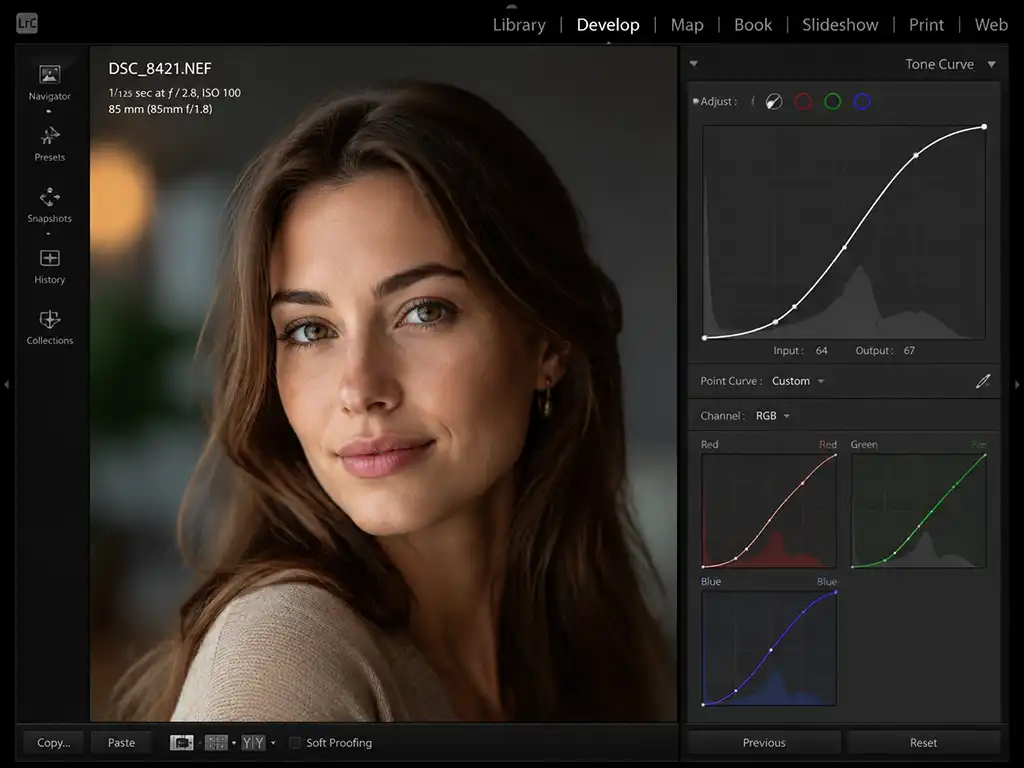Enable the Soft Proofing checkbox
This screenshot has width=1024, height=768.
pyautogui.click(x=295, y=743)
